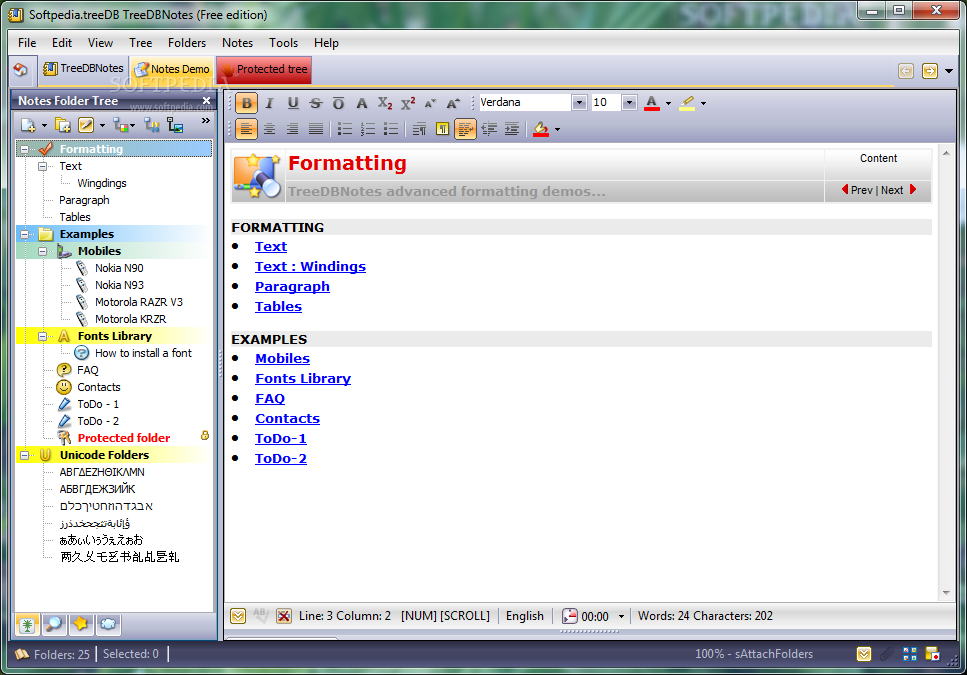
Task: Shrink font size button
Action: click(x=430, y=103)
